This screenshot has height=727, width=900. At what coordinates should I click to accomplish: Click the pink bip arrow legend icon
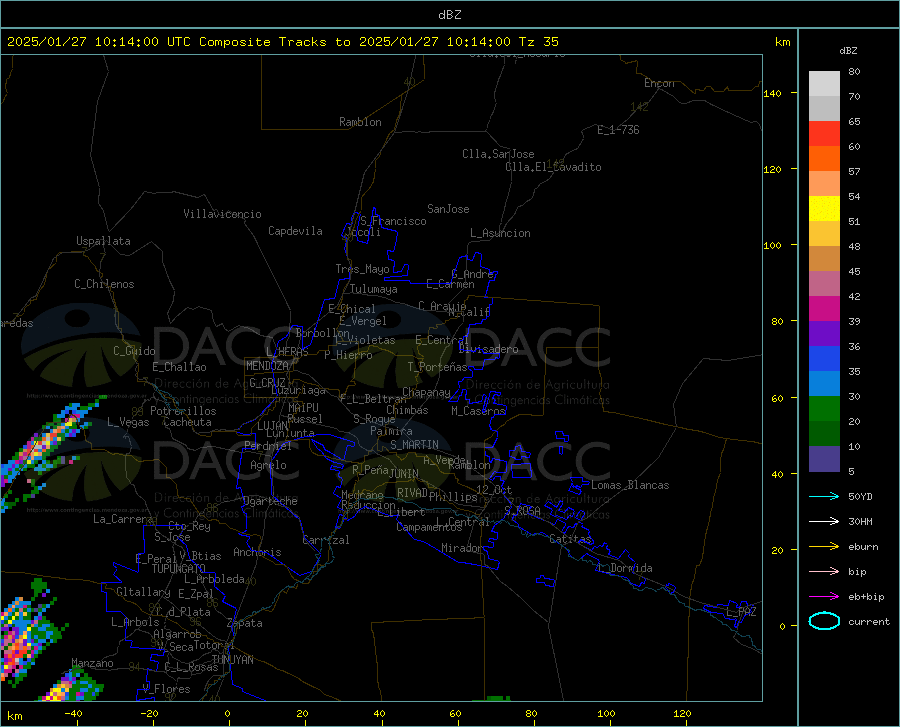(x=824, y=572)
